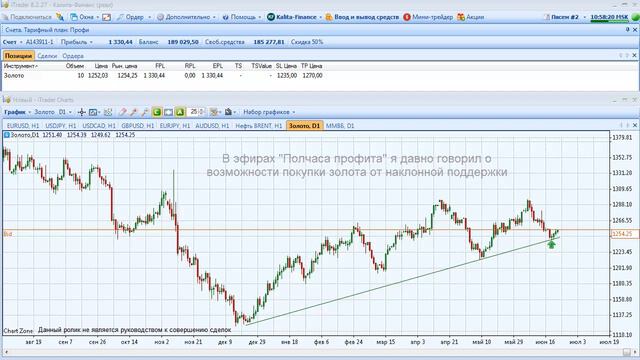This screenshot has height=360, width=640.
Task: Click the Chart Zone label
Action: pos(18,331)
